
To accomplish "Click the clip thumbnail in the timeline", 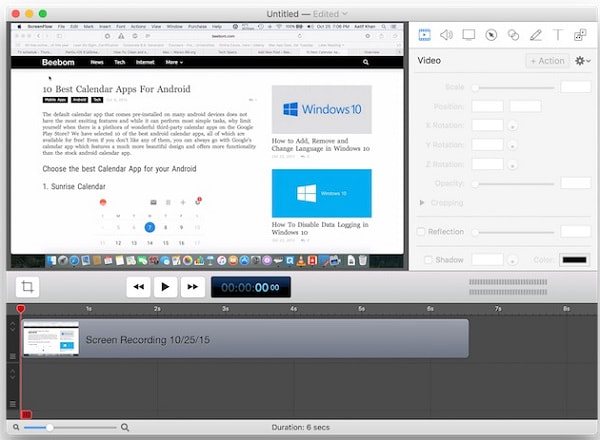I will pyautogui.click(x=51, y=339).
